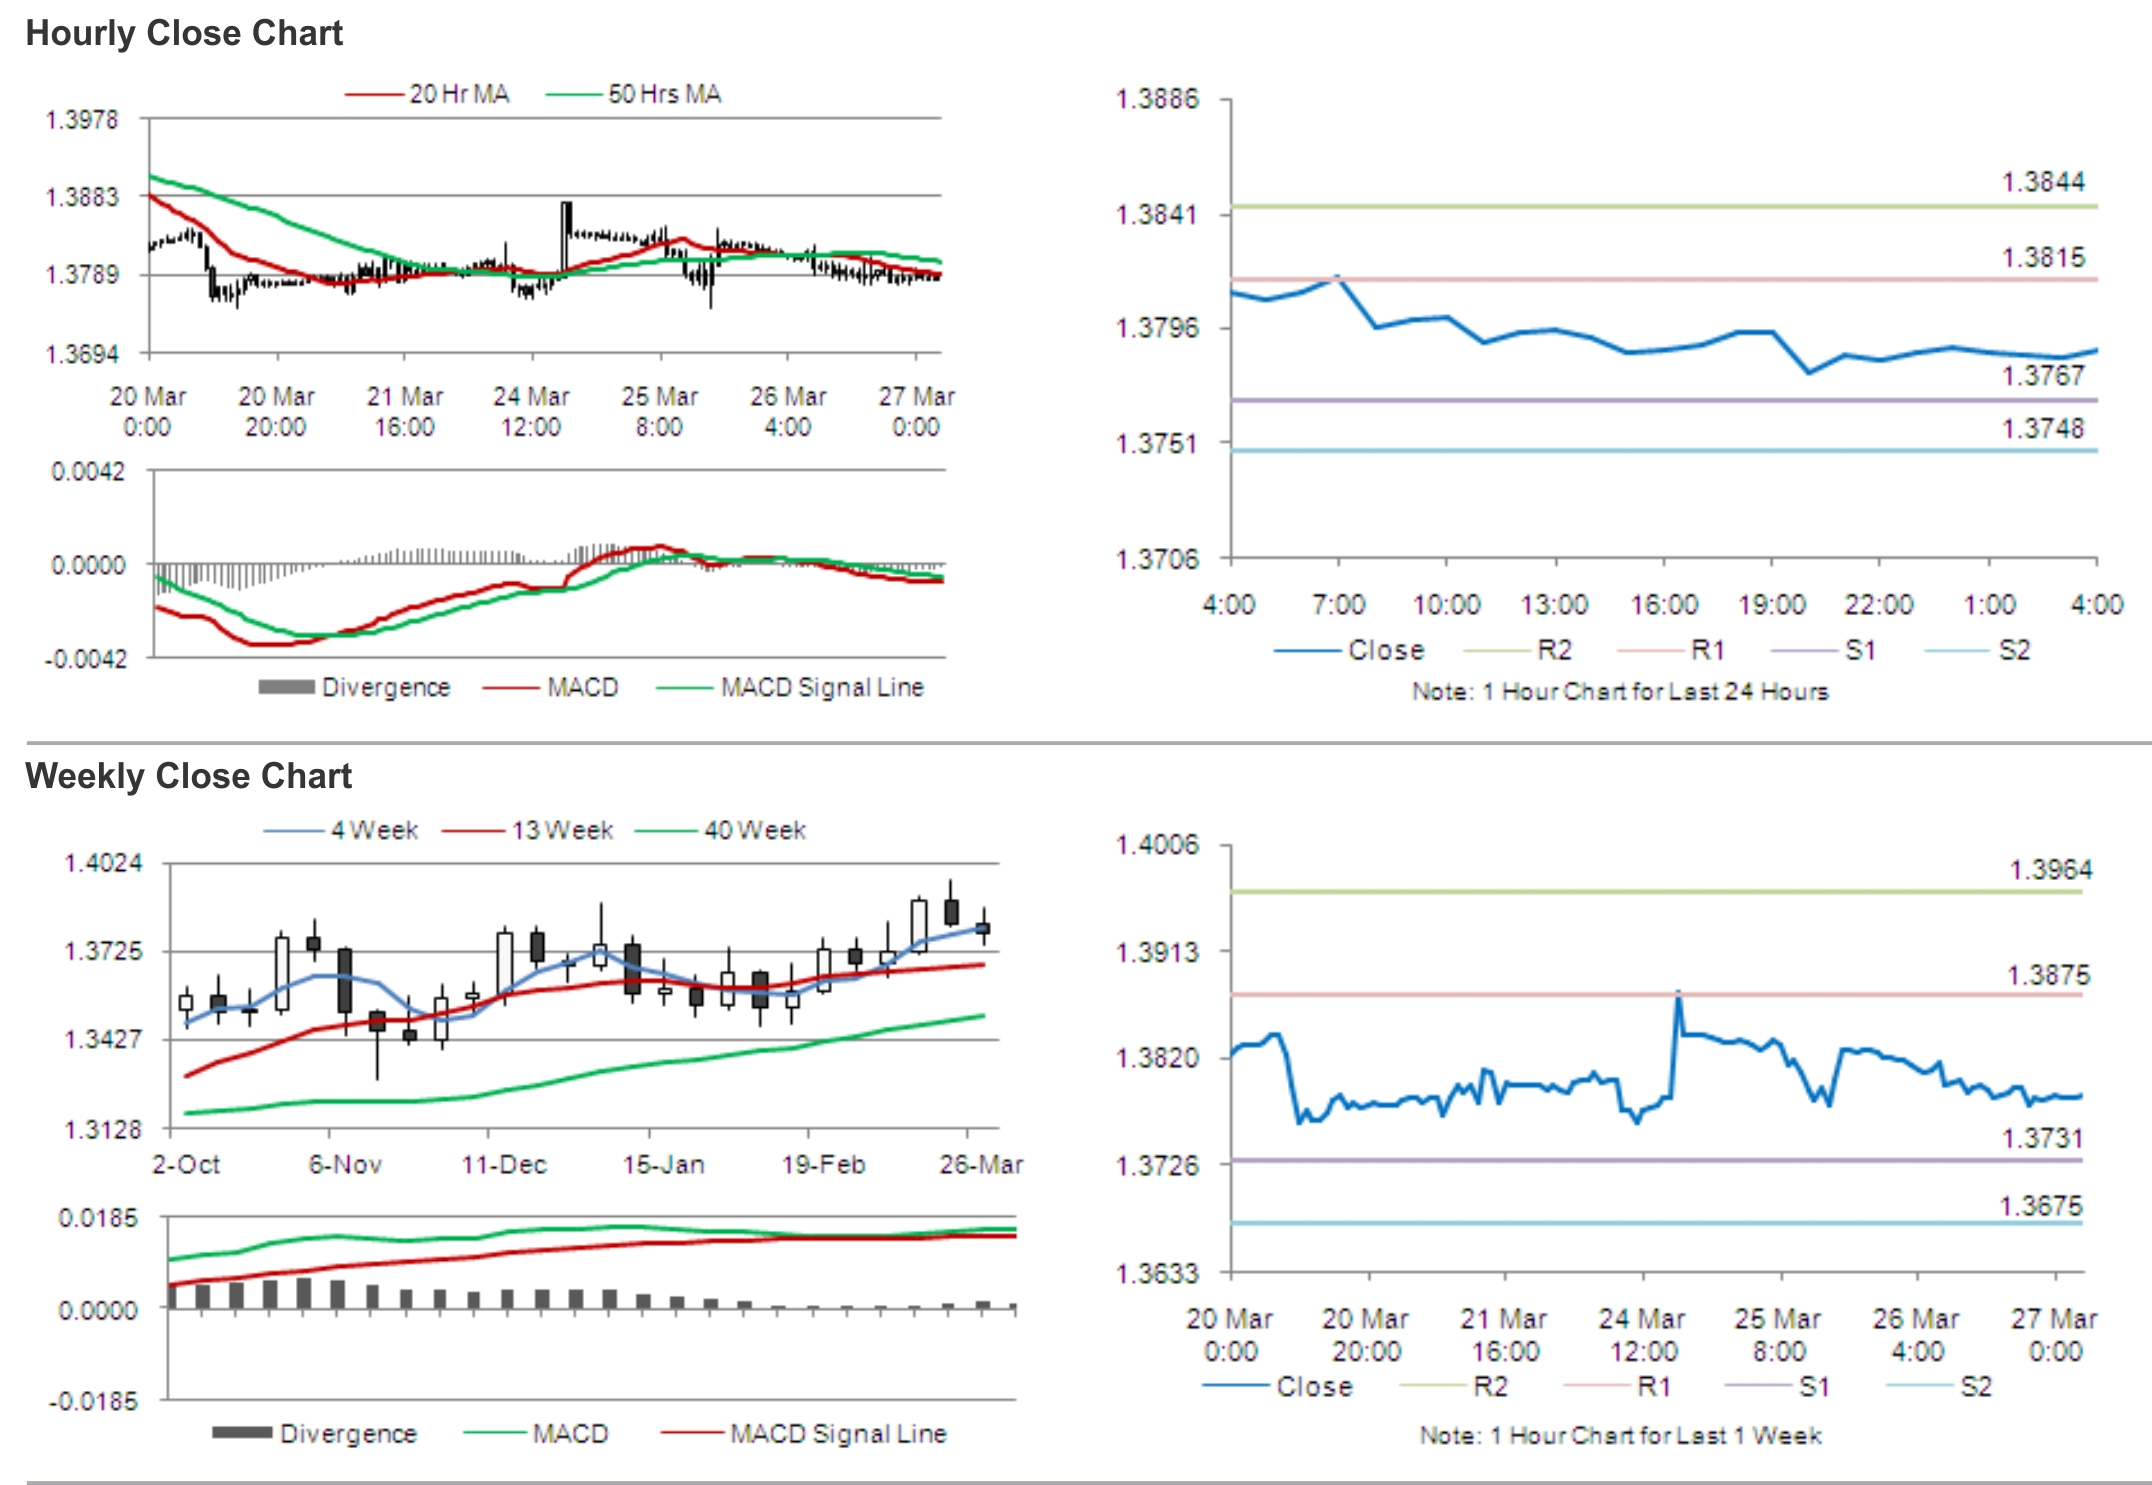Click the note 1 Hour Chart for Last 24 Hours
2152x1485 pixels.
pyautogui.click(x=1620, y=691)
